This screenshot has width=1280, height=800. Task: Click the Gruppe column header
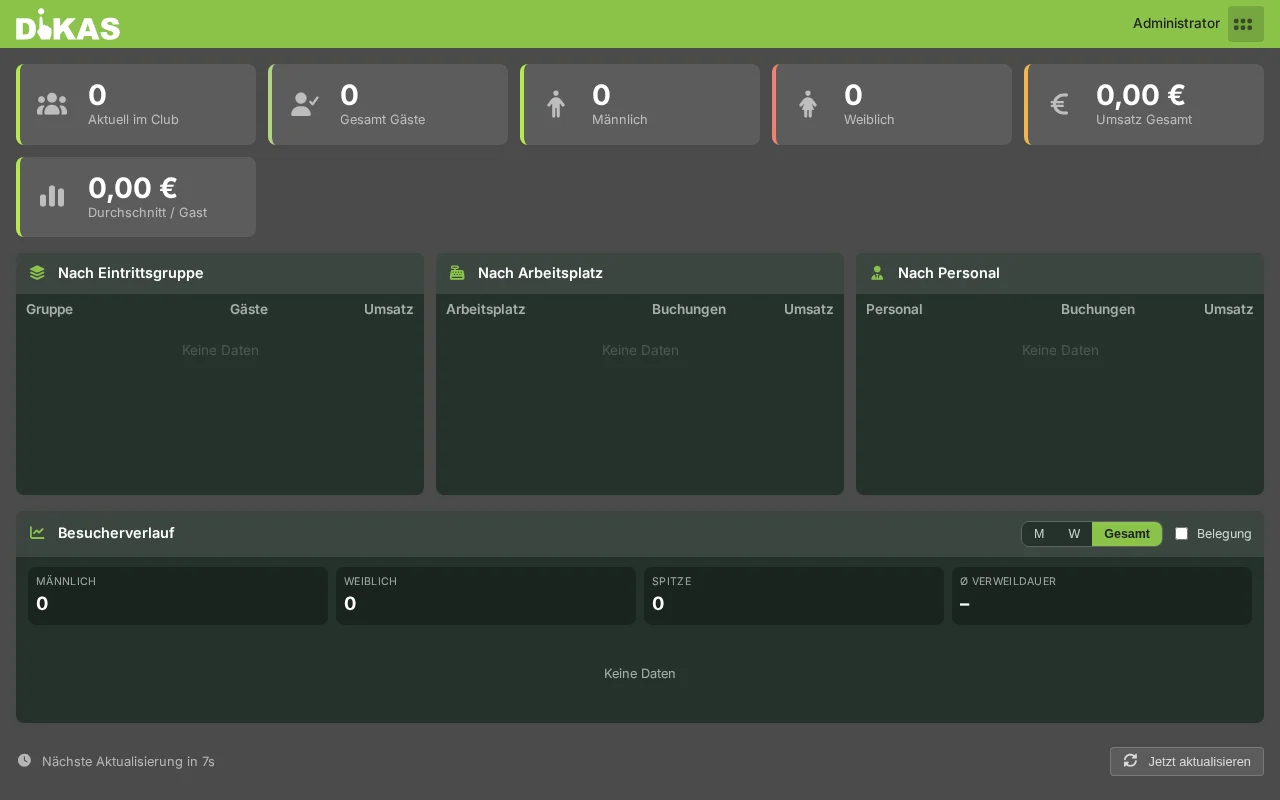(49, 309)
